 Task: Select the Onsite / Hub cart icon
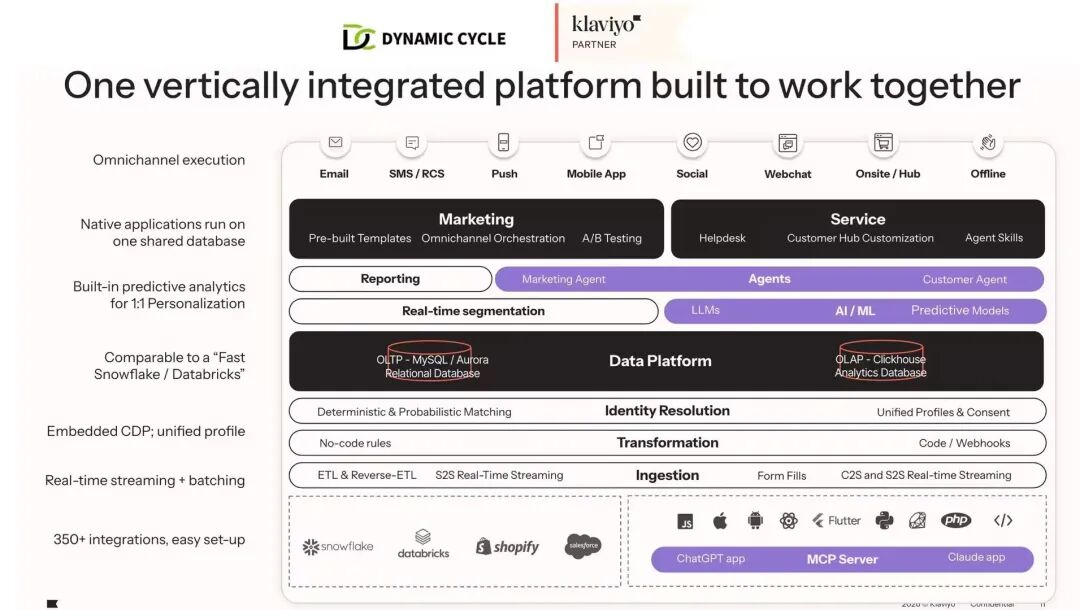[x=883, y=143]
